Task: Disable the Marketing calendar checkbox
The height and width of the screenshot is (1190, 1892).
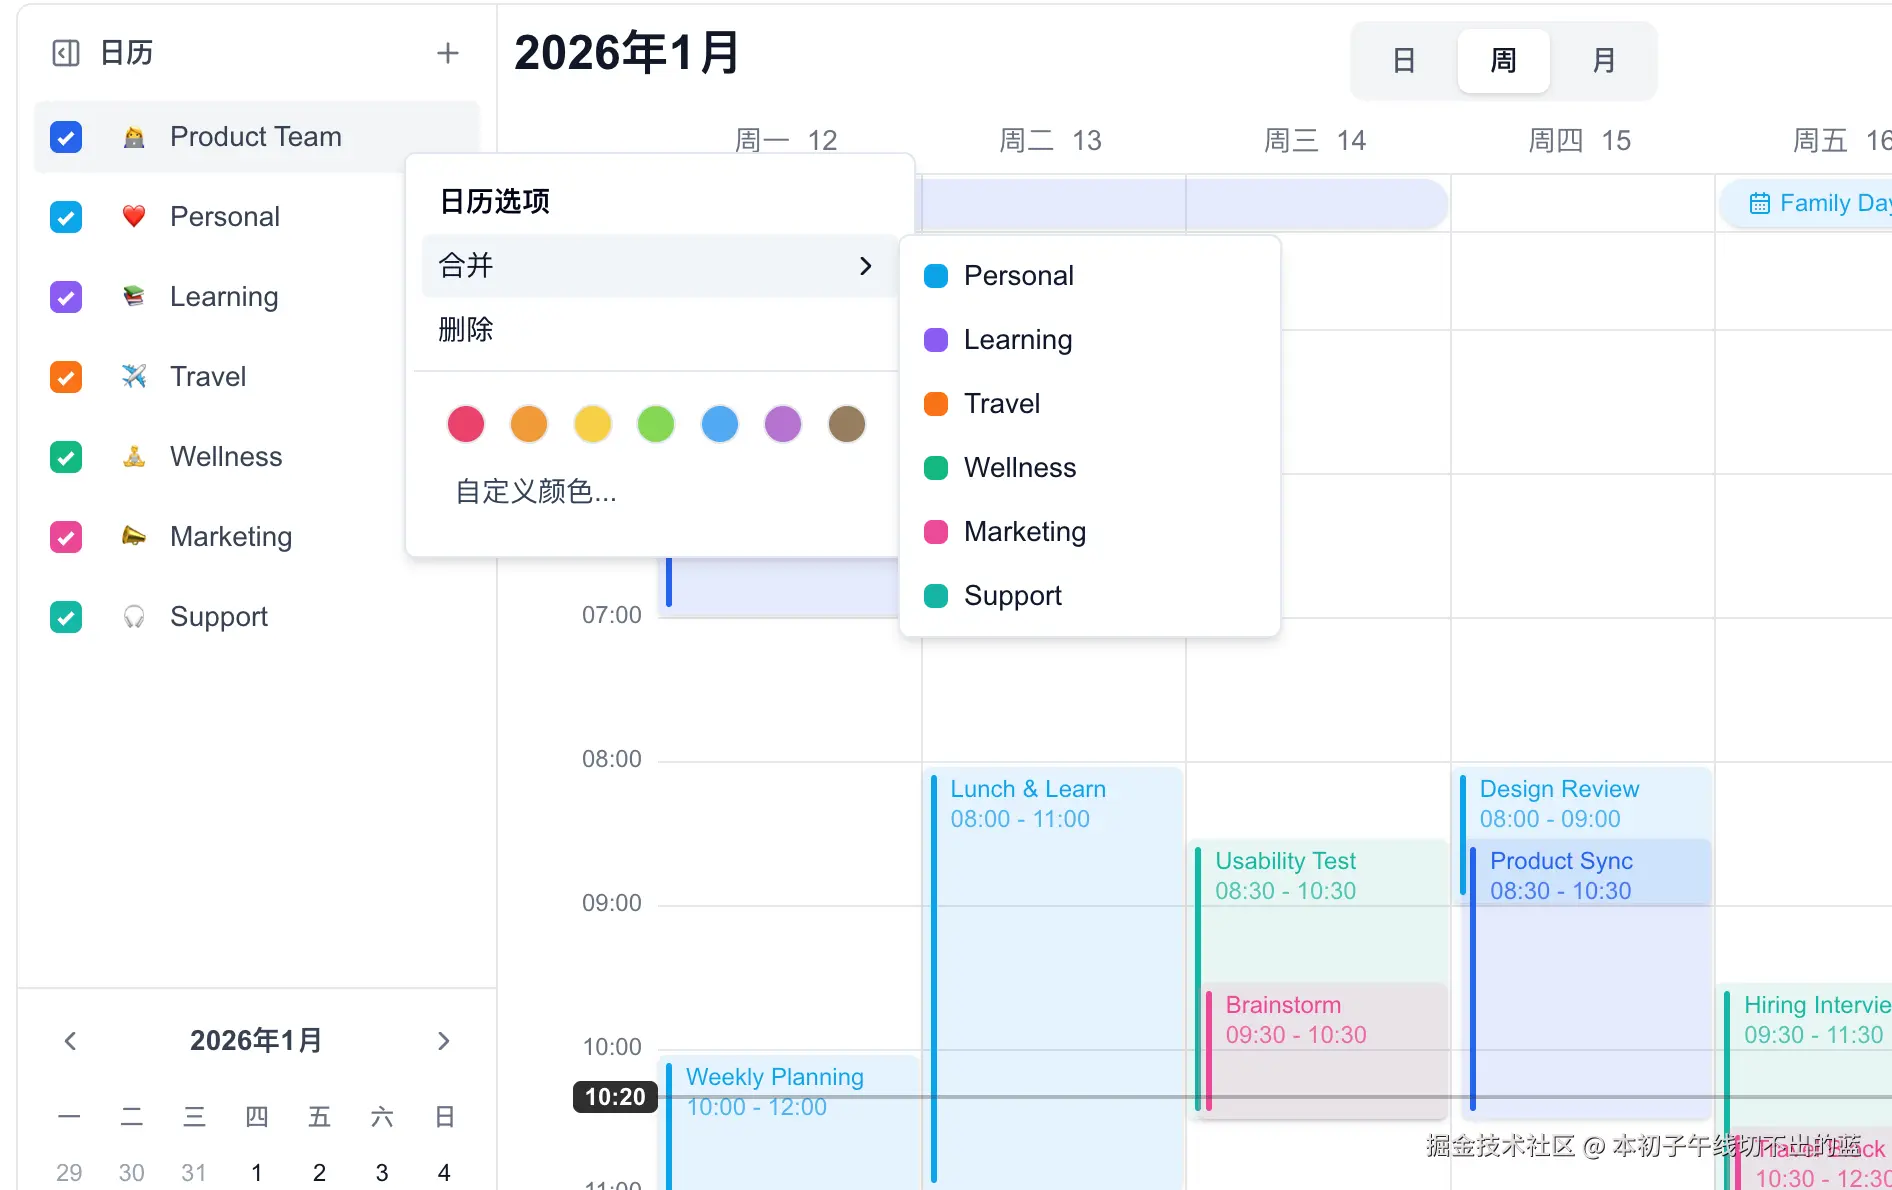Action: (x=66, y=537)
